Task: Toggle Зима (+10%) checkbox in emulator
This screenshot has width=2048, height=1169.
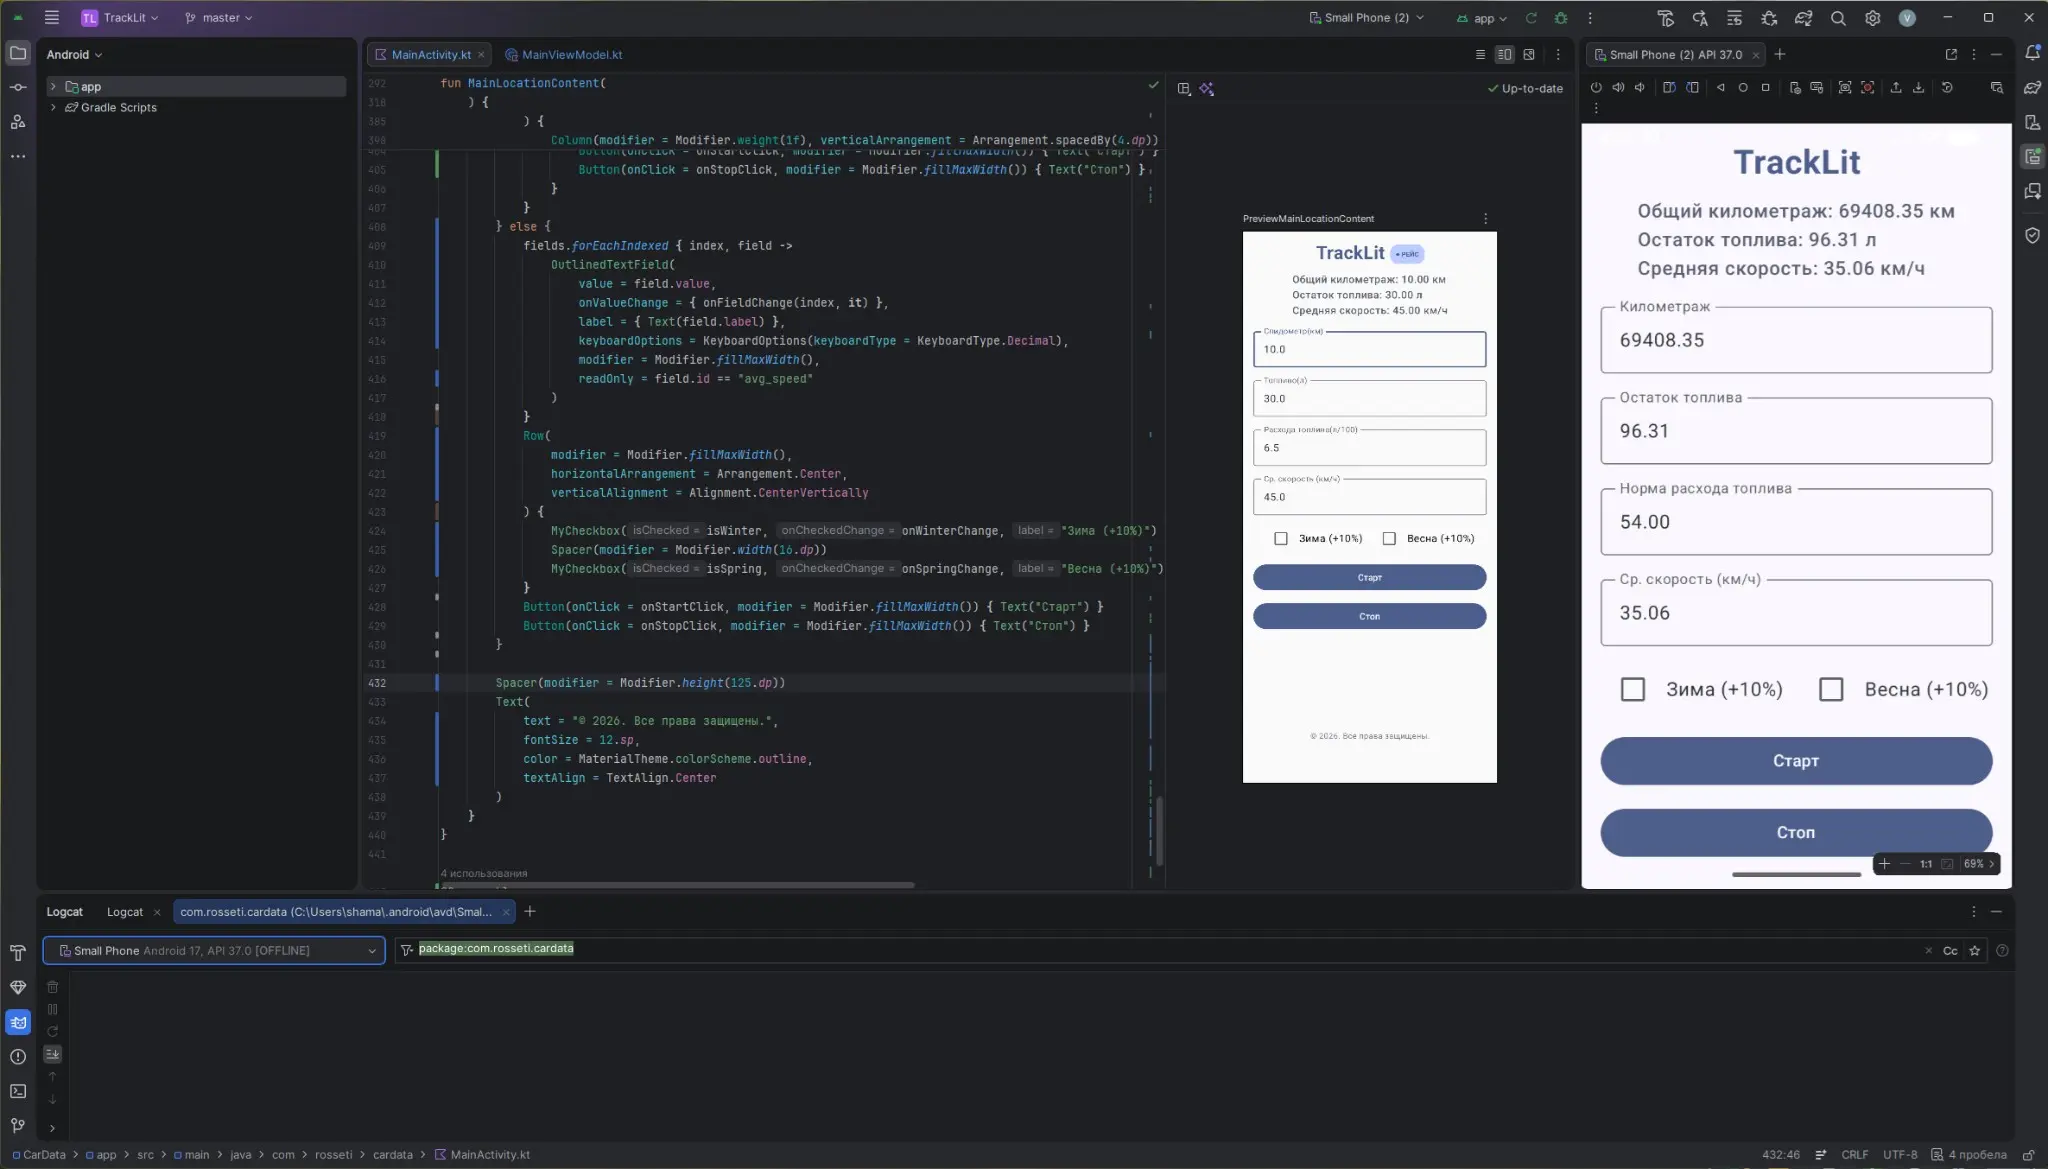Action: (x=1632, y=690)
